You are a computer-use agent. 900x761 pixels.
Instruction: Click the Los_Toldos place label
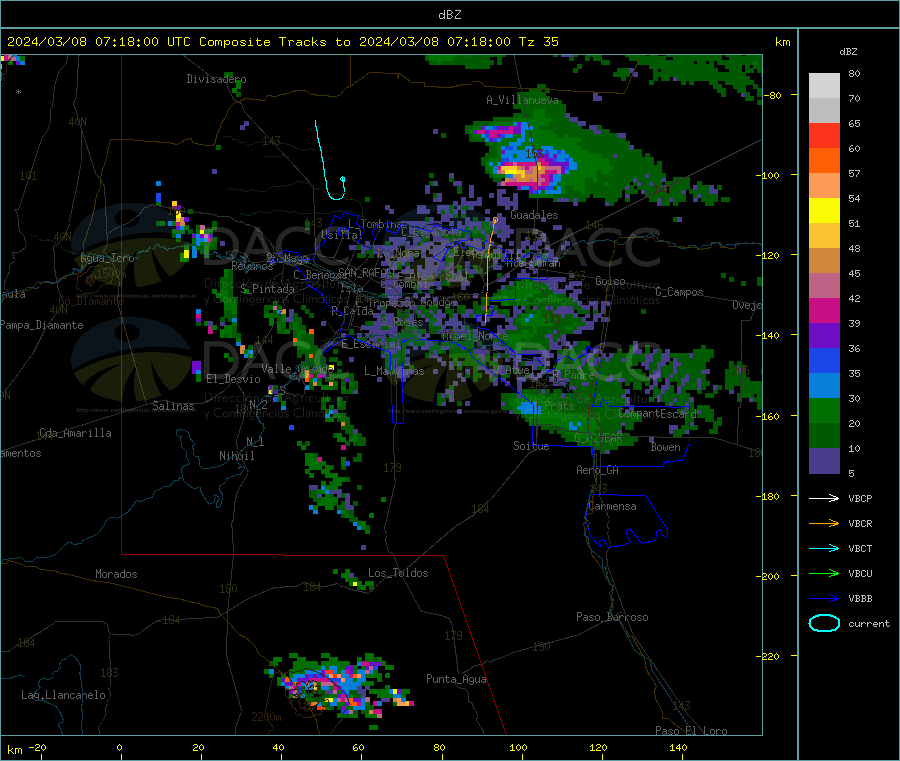coord(398,573)
